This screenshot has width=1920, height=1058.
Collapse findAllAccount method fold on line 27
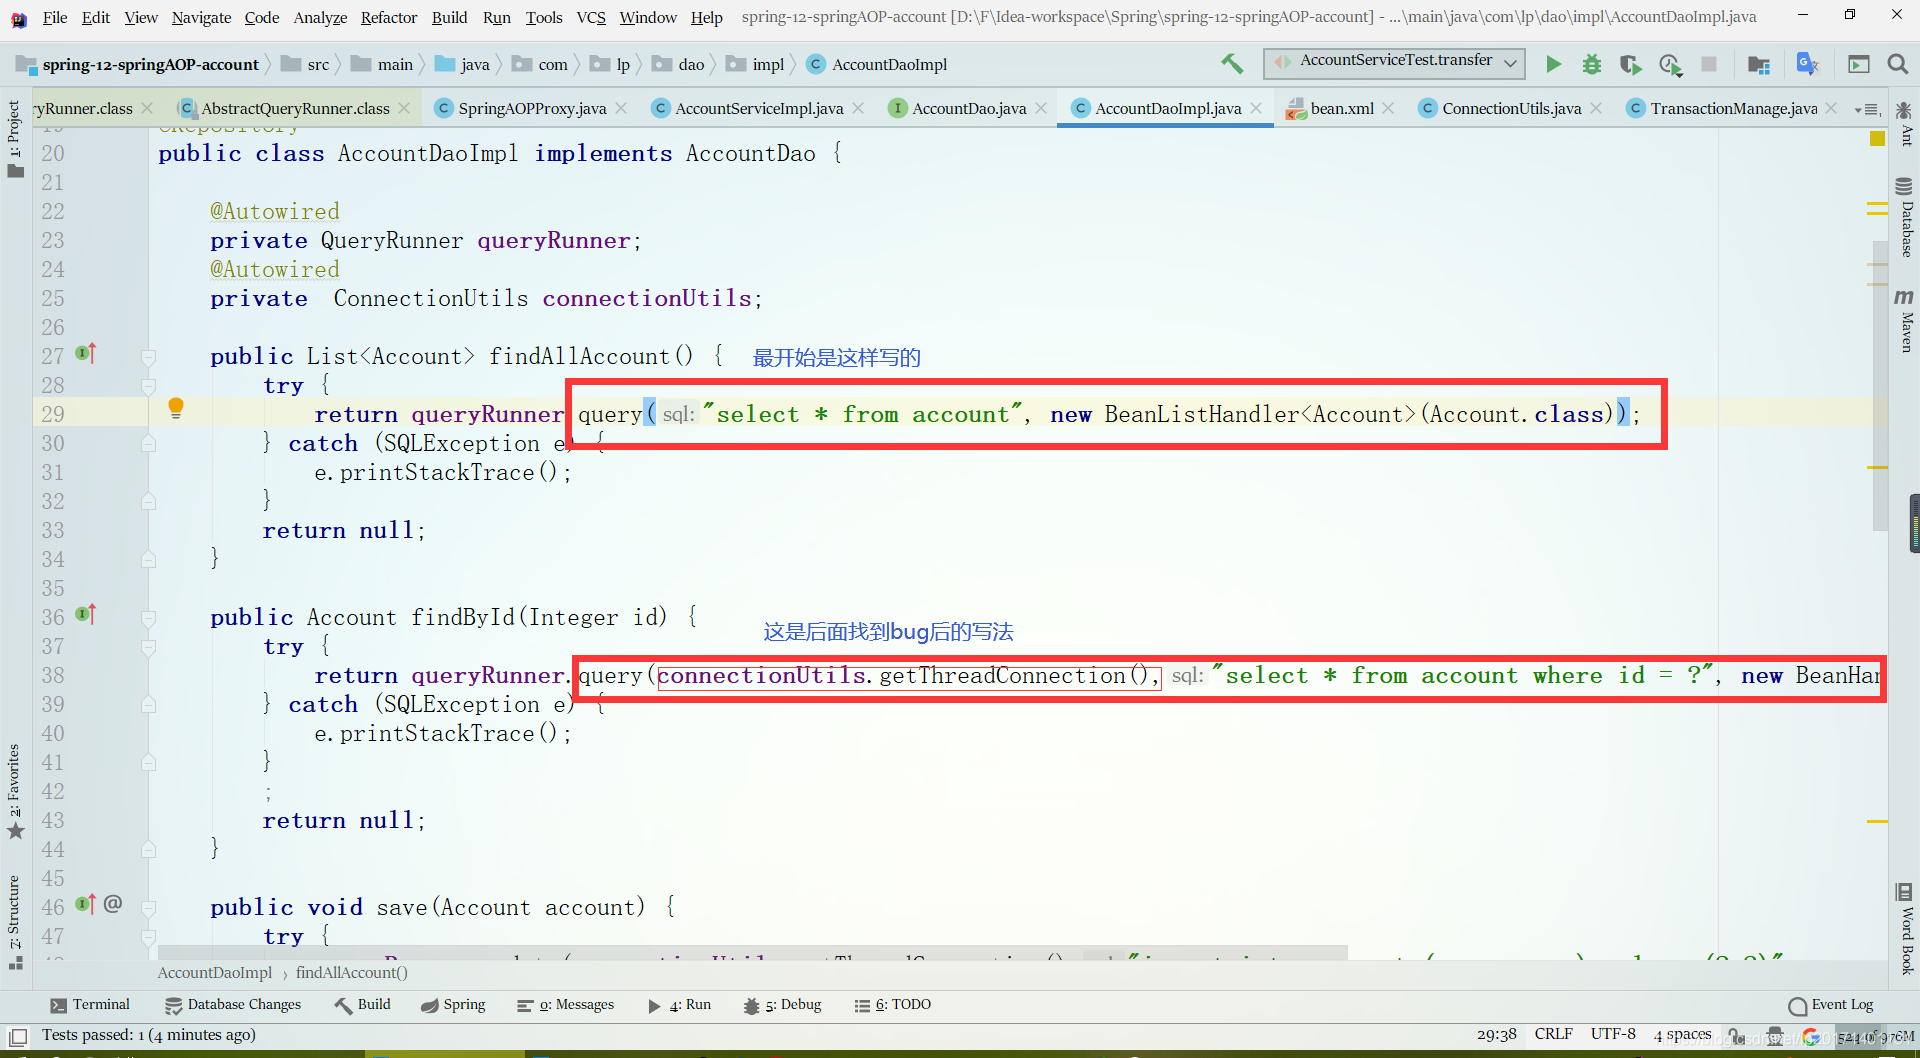click(x=148, y=357)
